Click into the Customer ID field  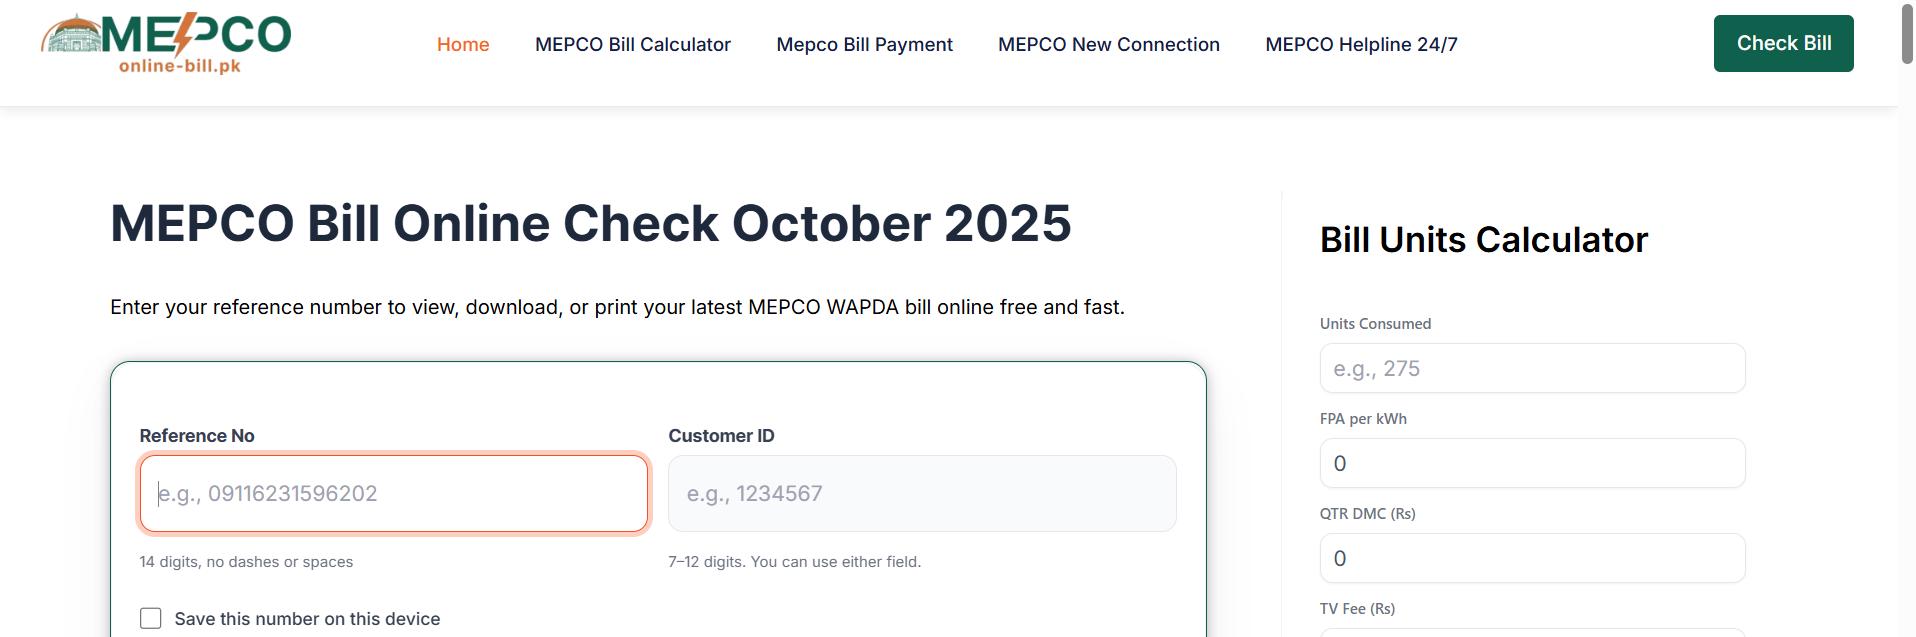coord(921,494)
